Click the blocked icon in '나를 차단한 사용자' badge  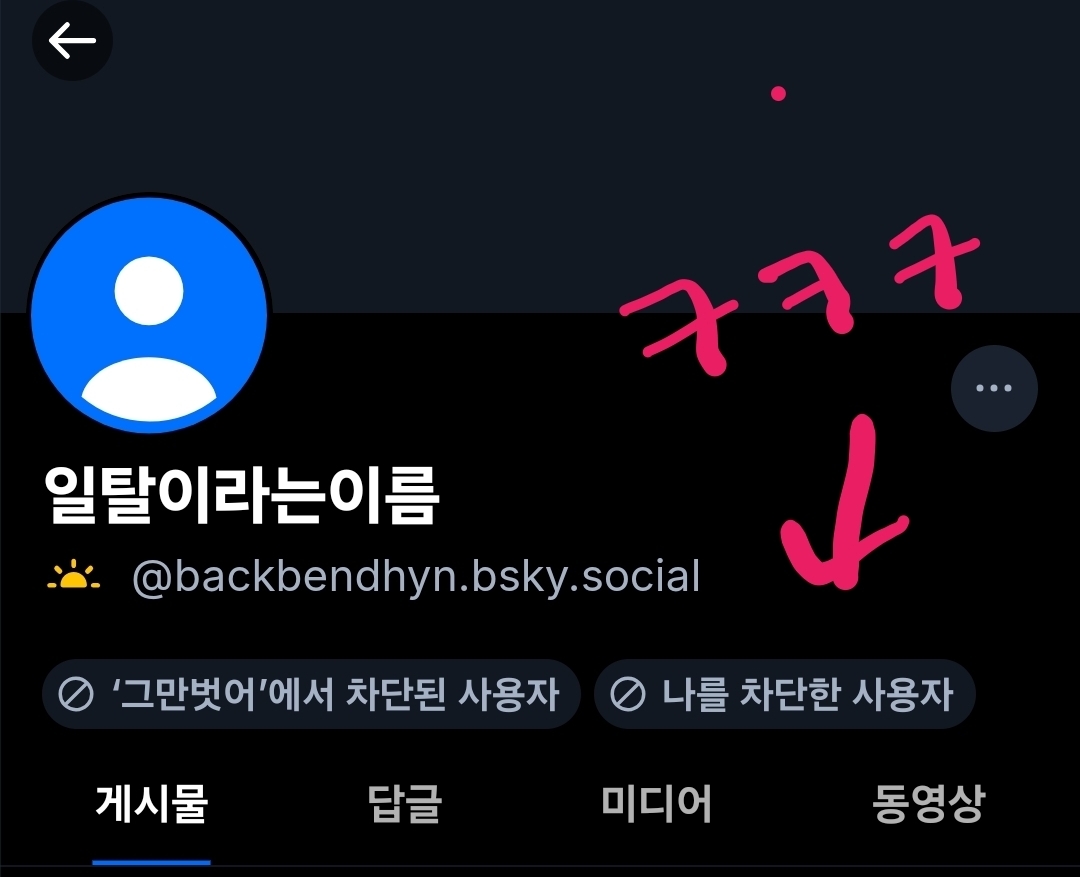point(627,694)
